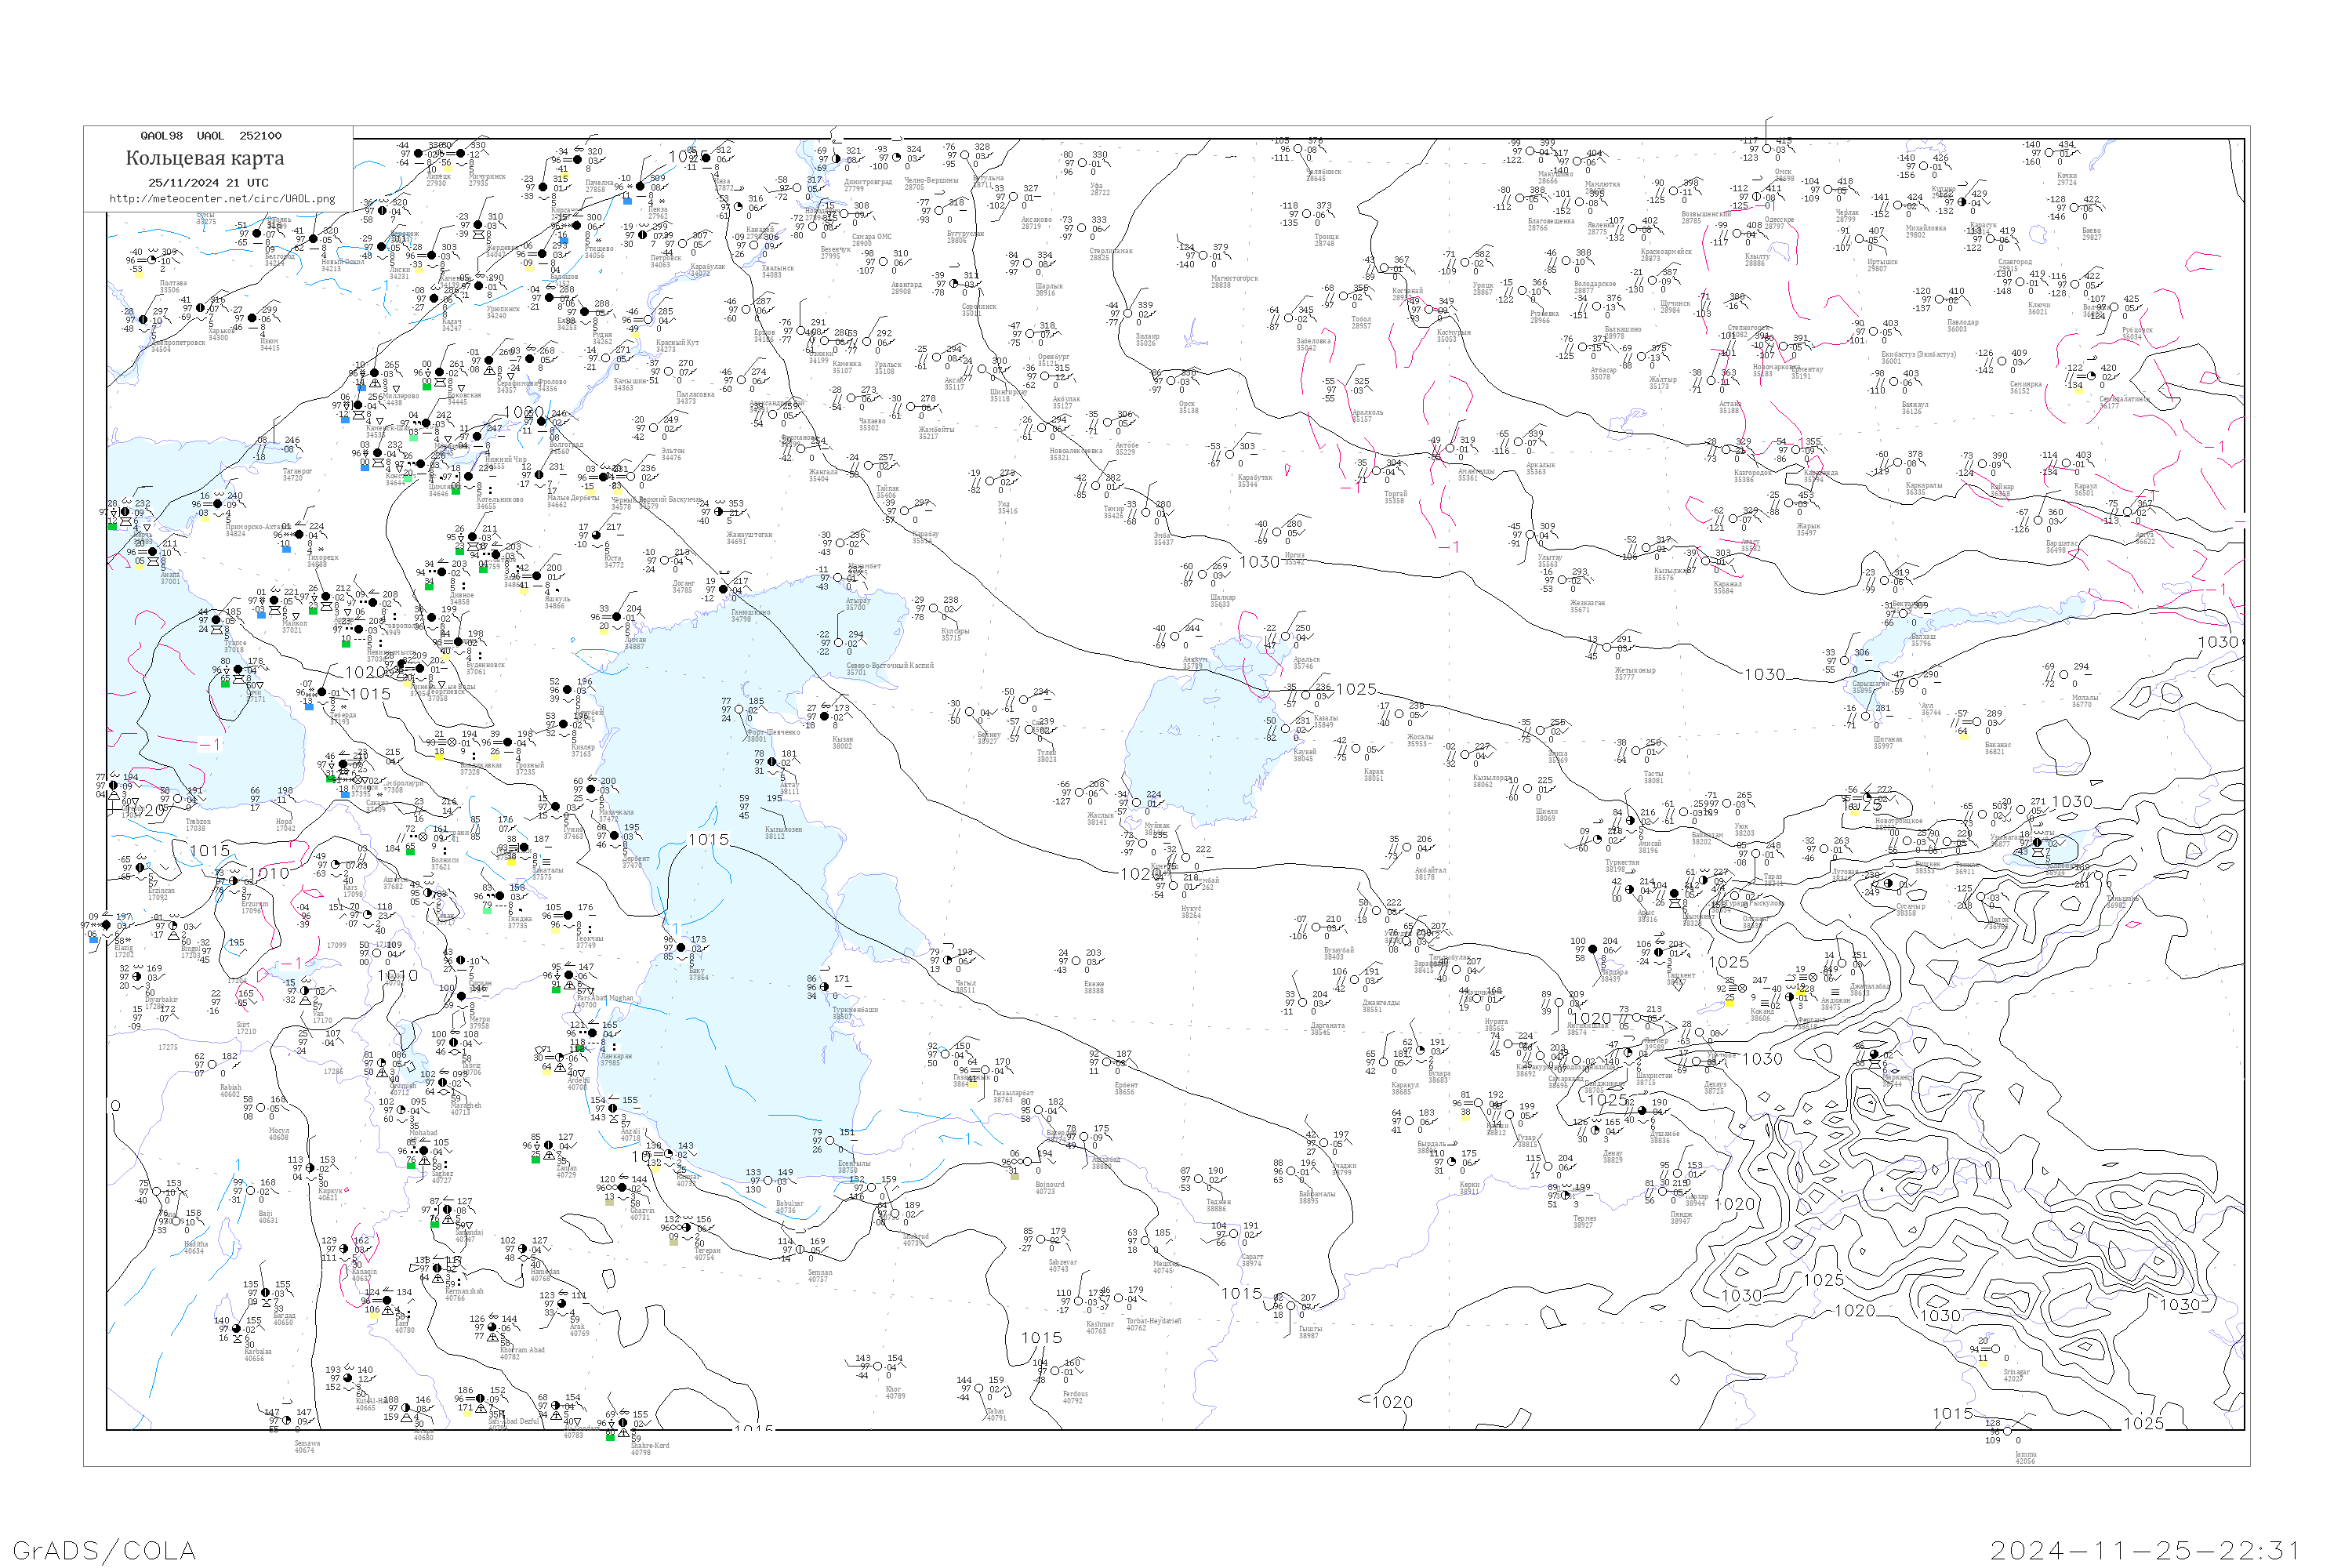Click the 2024-11-25-22:31 timestamp
2352x1568 pixels.
(2146, 1550)
